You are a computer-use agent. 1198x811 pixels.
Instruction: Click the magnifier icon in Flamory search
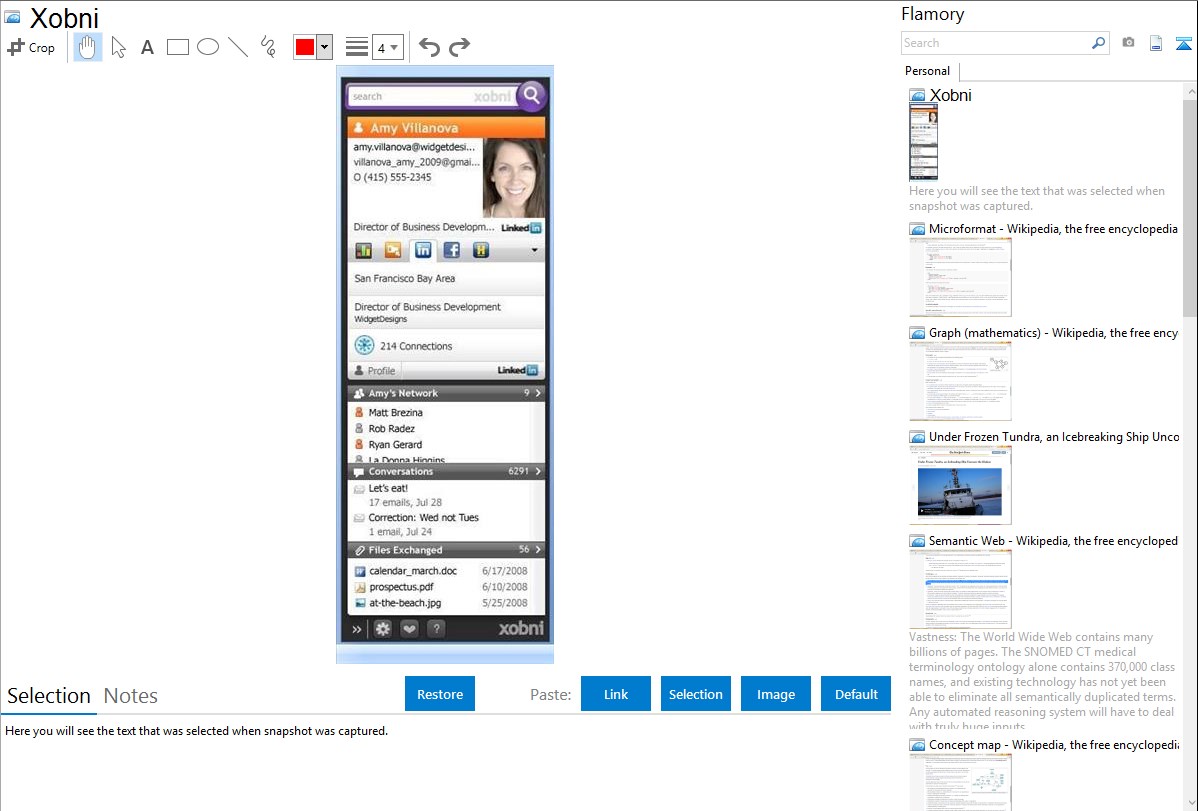1099,43
